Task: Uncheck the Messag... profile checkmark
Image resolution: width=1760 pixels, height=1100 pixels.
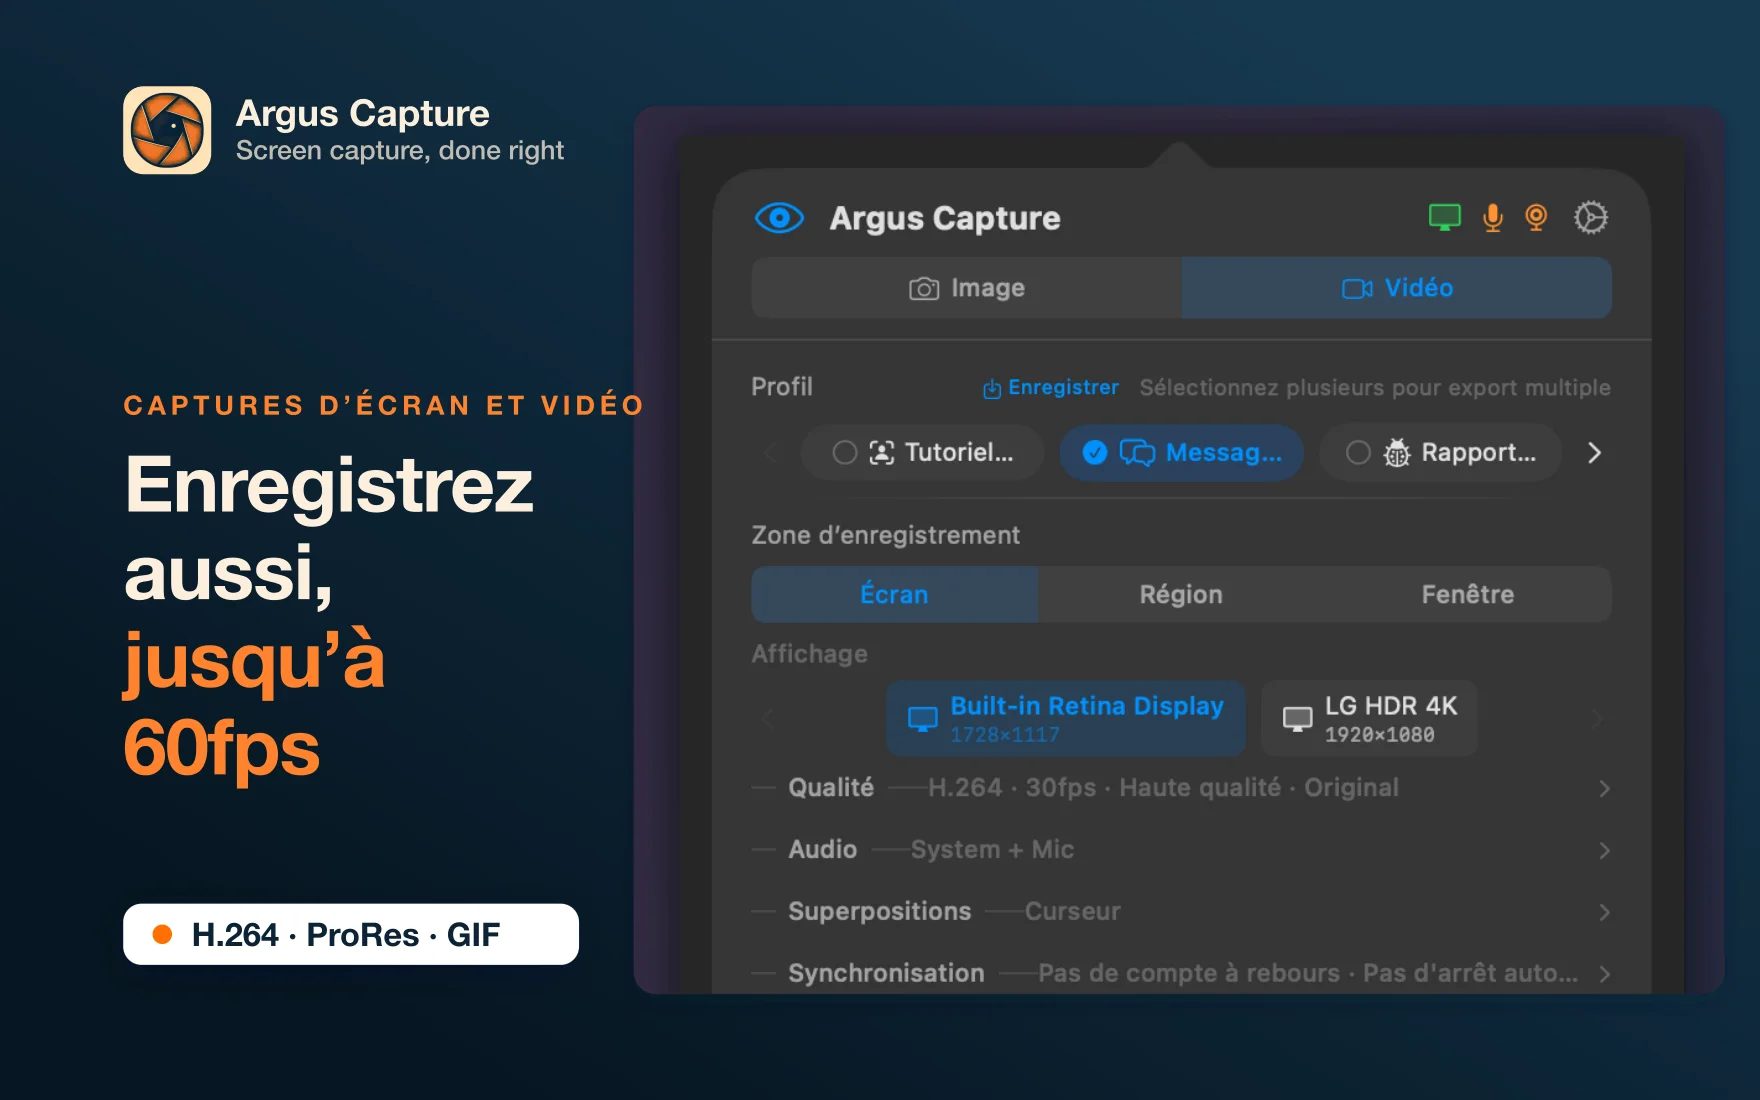Action: pyautogui.click(x=1095, y=453)
